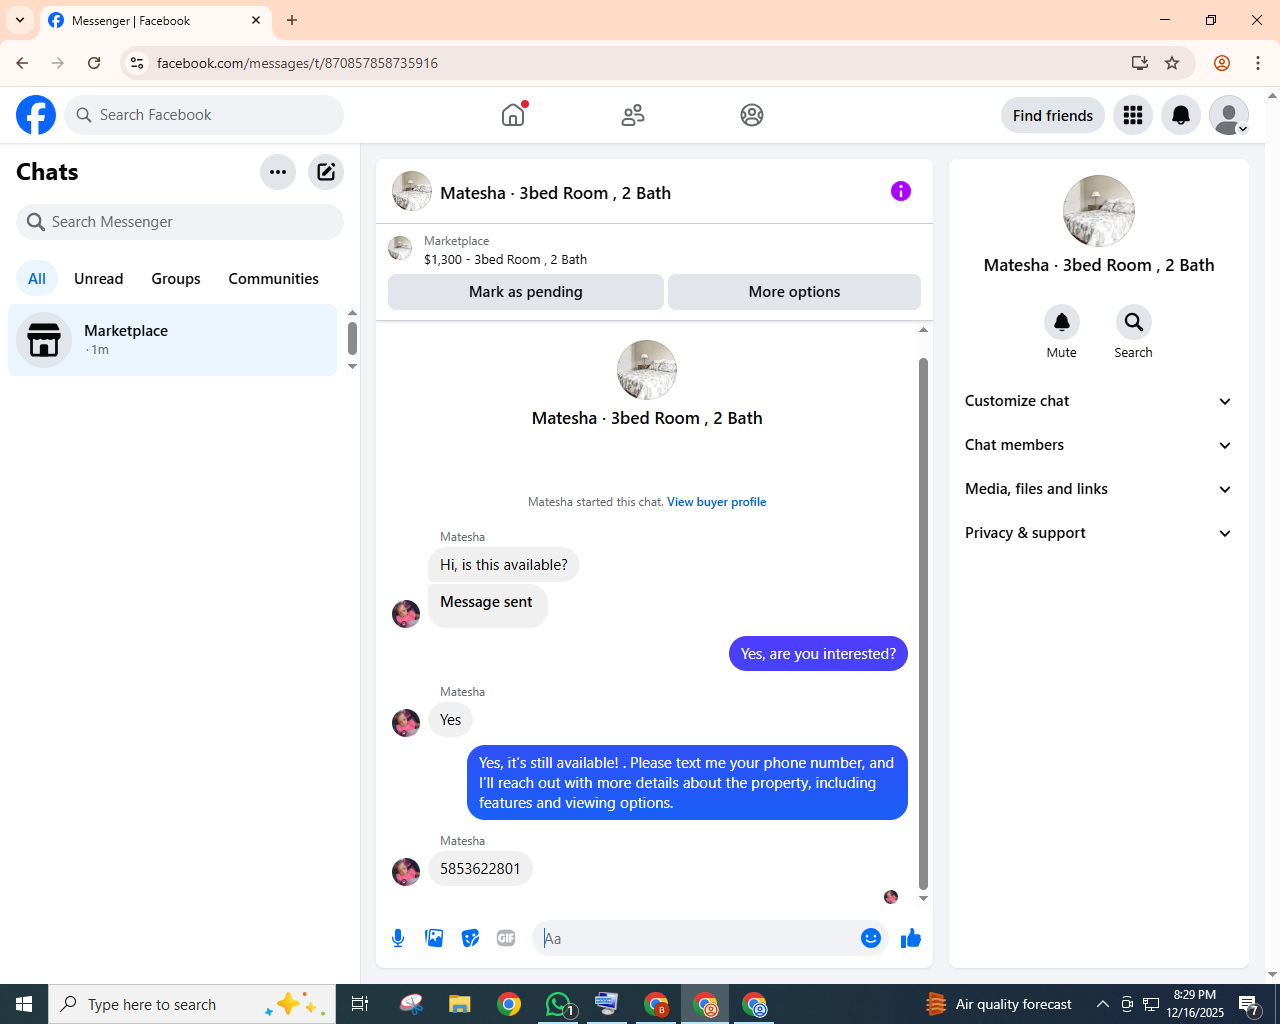The height and width of the screenshot is (1024, 1280).
Task: Click the Search Messenger field
Action: point(180,222)
